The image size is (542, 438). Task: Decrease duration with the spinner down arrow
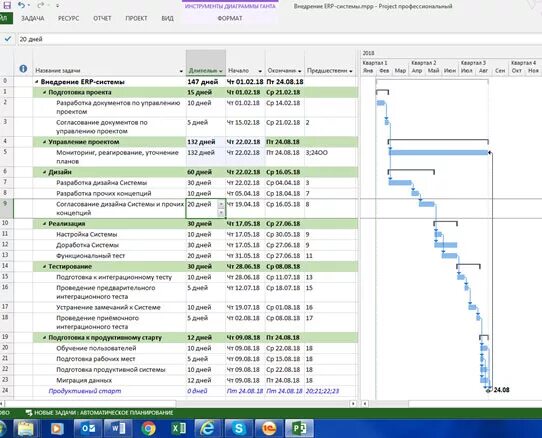(221, 213)
